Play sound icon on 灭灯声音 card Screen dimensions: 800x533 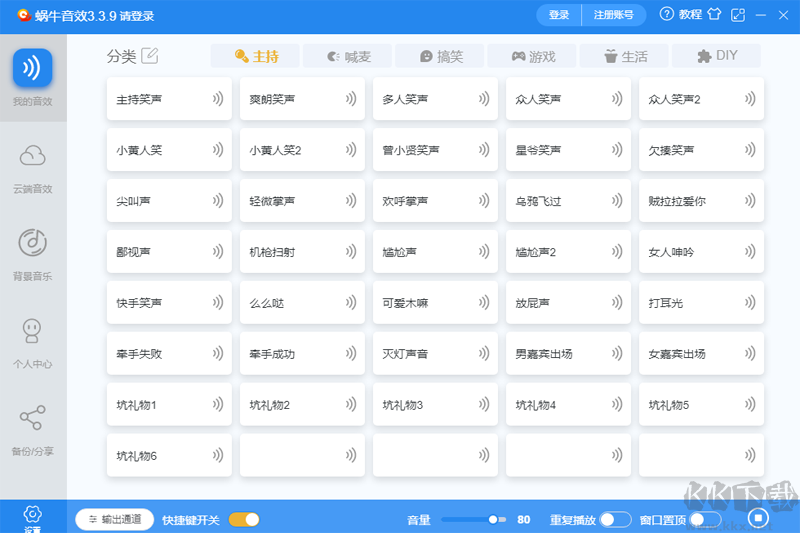coord(484,353)
